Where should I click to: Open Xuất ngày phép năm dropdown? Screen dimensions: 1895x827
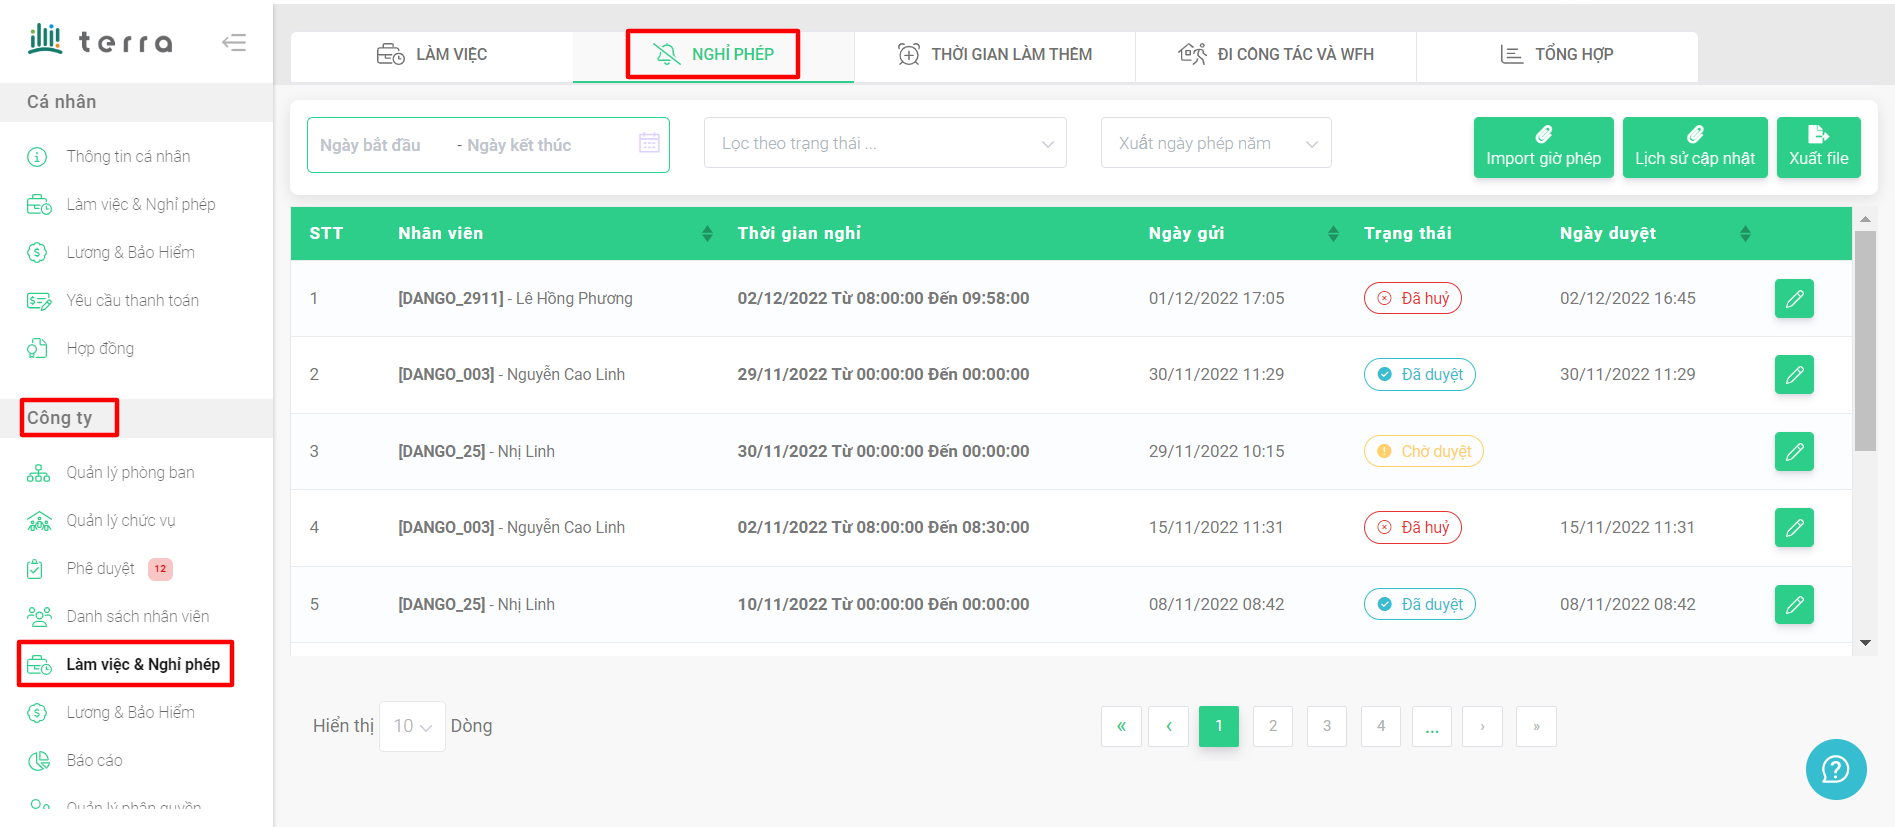point(1216,143)
